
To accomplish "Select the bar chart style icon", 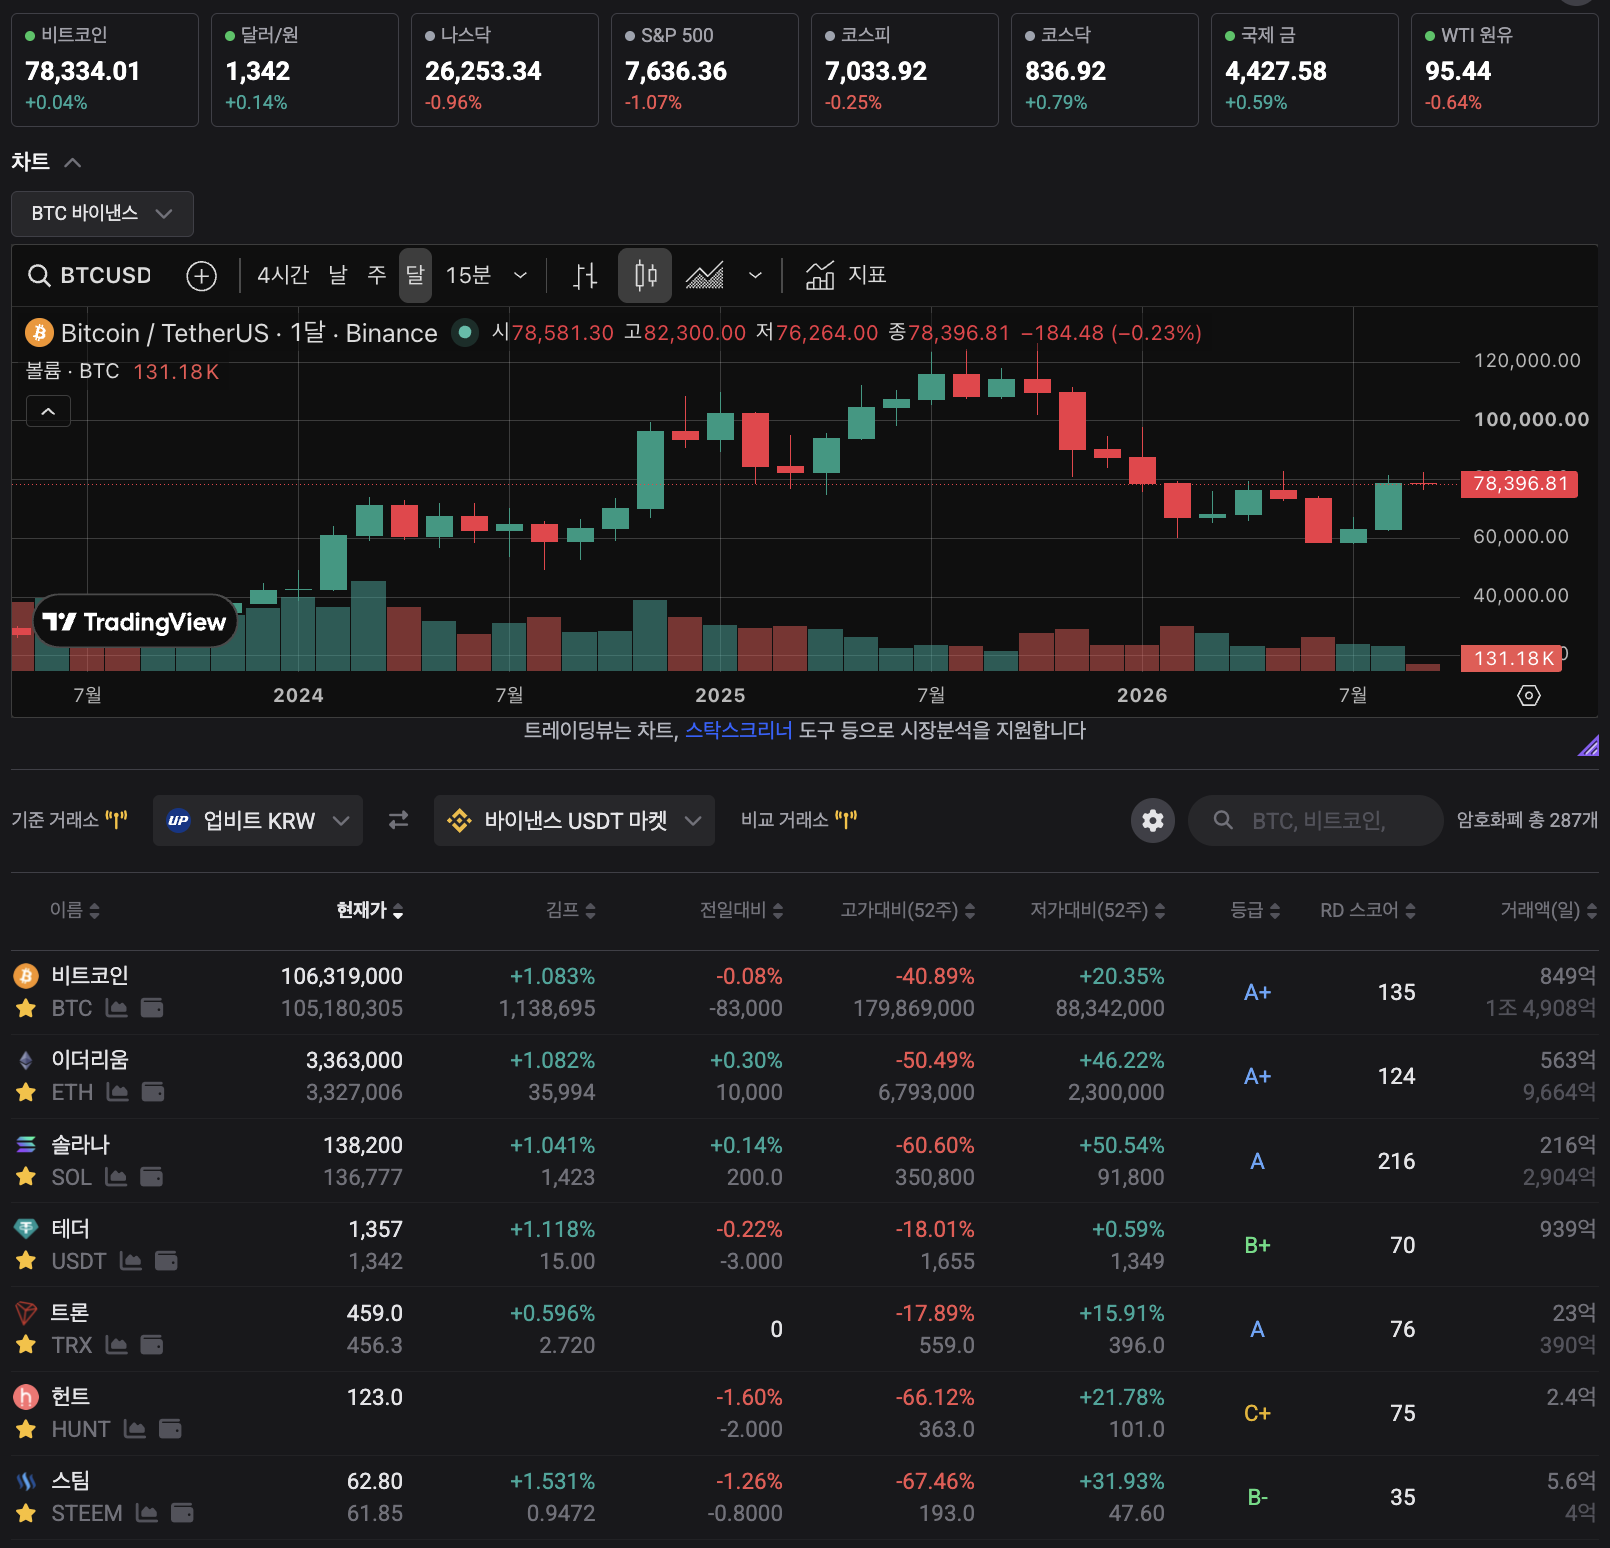I will click(585, 276).
